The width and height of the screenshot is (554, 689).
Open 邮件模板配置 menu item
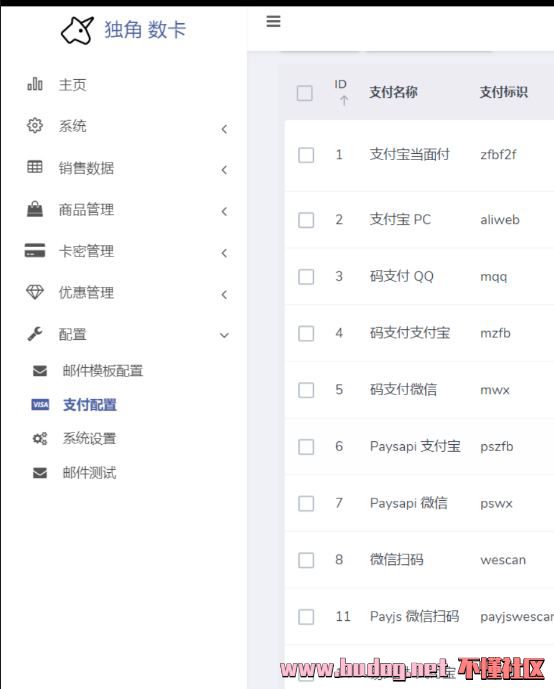click(x=103, y=371)
